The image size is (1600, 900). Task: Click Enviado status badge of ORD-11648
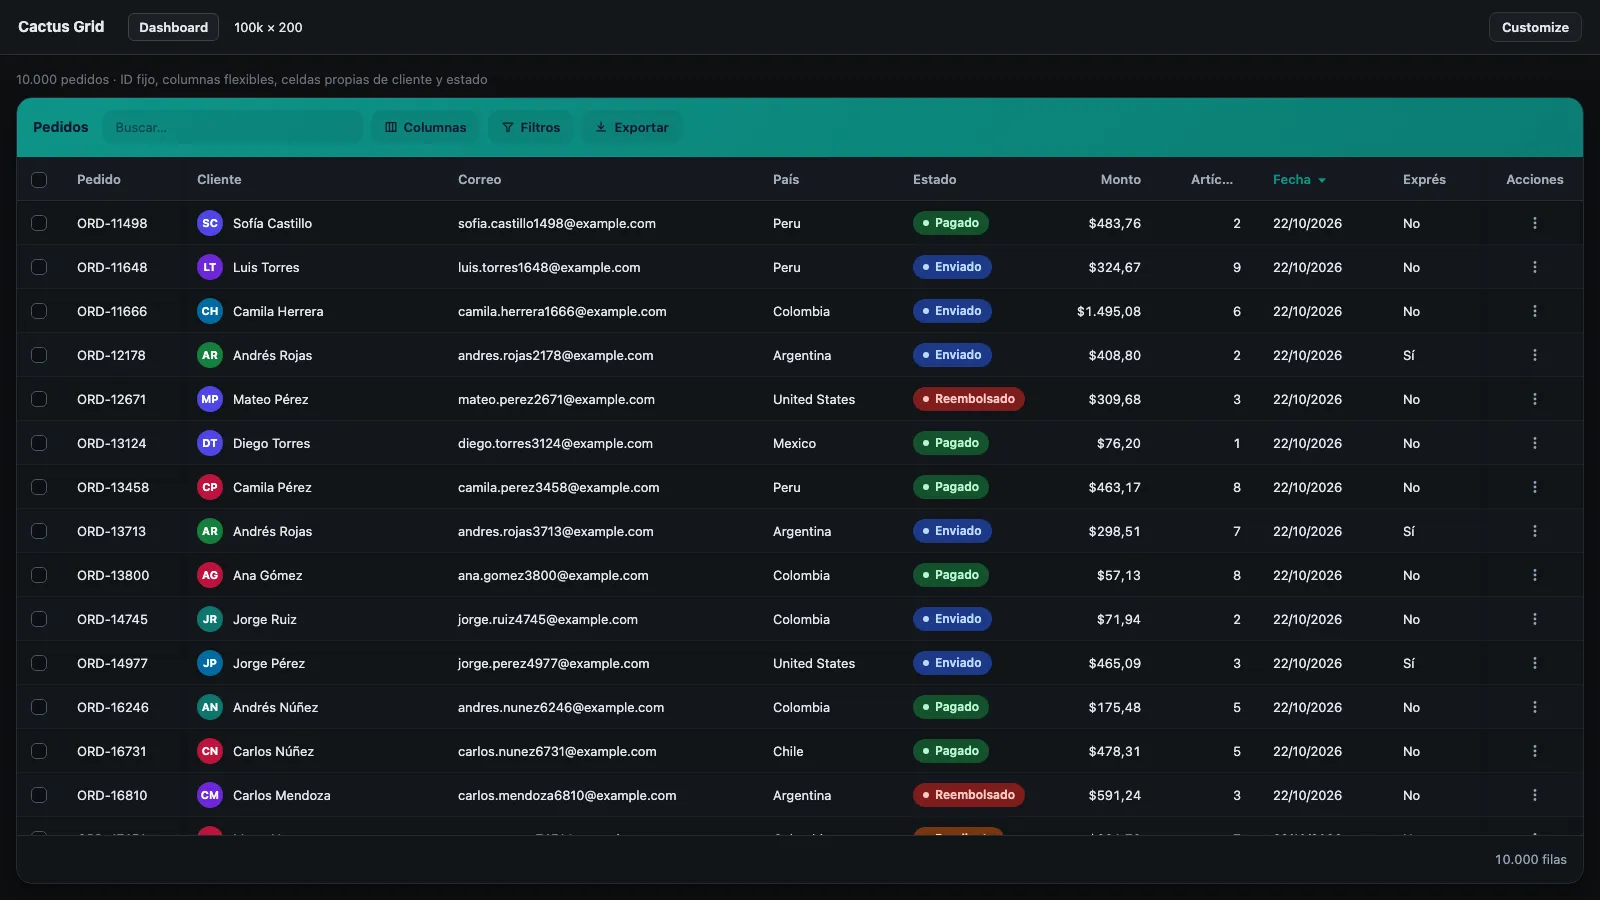pyautogui.click(x=952, y=267)
